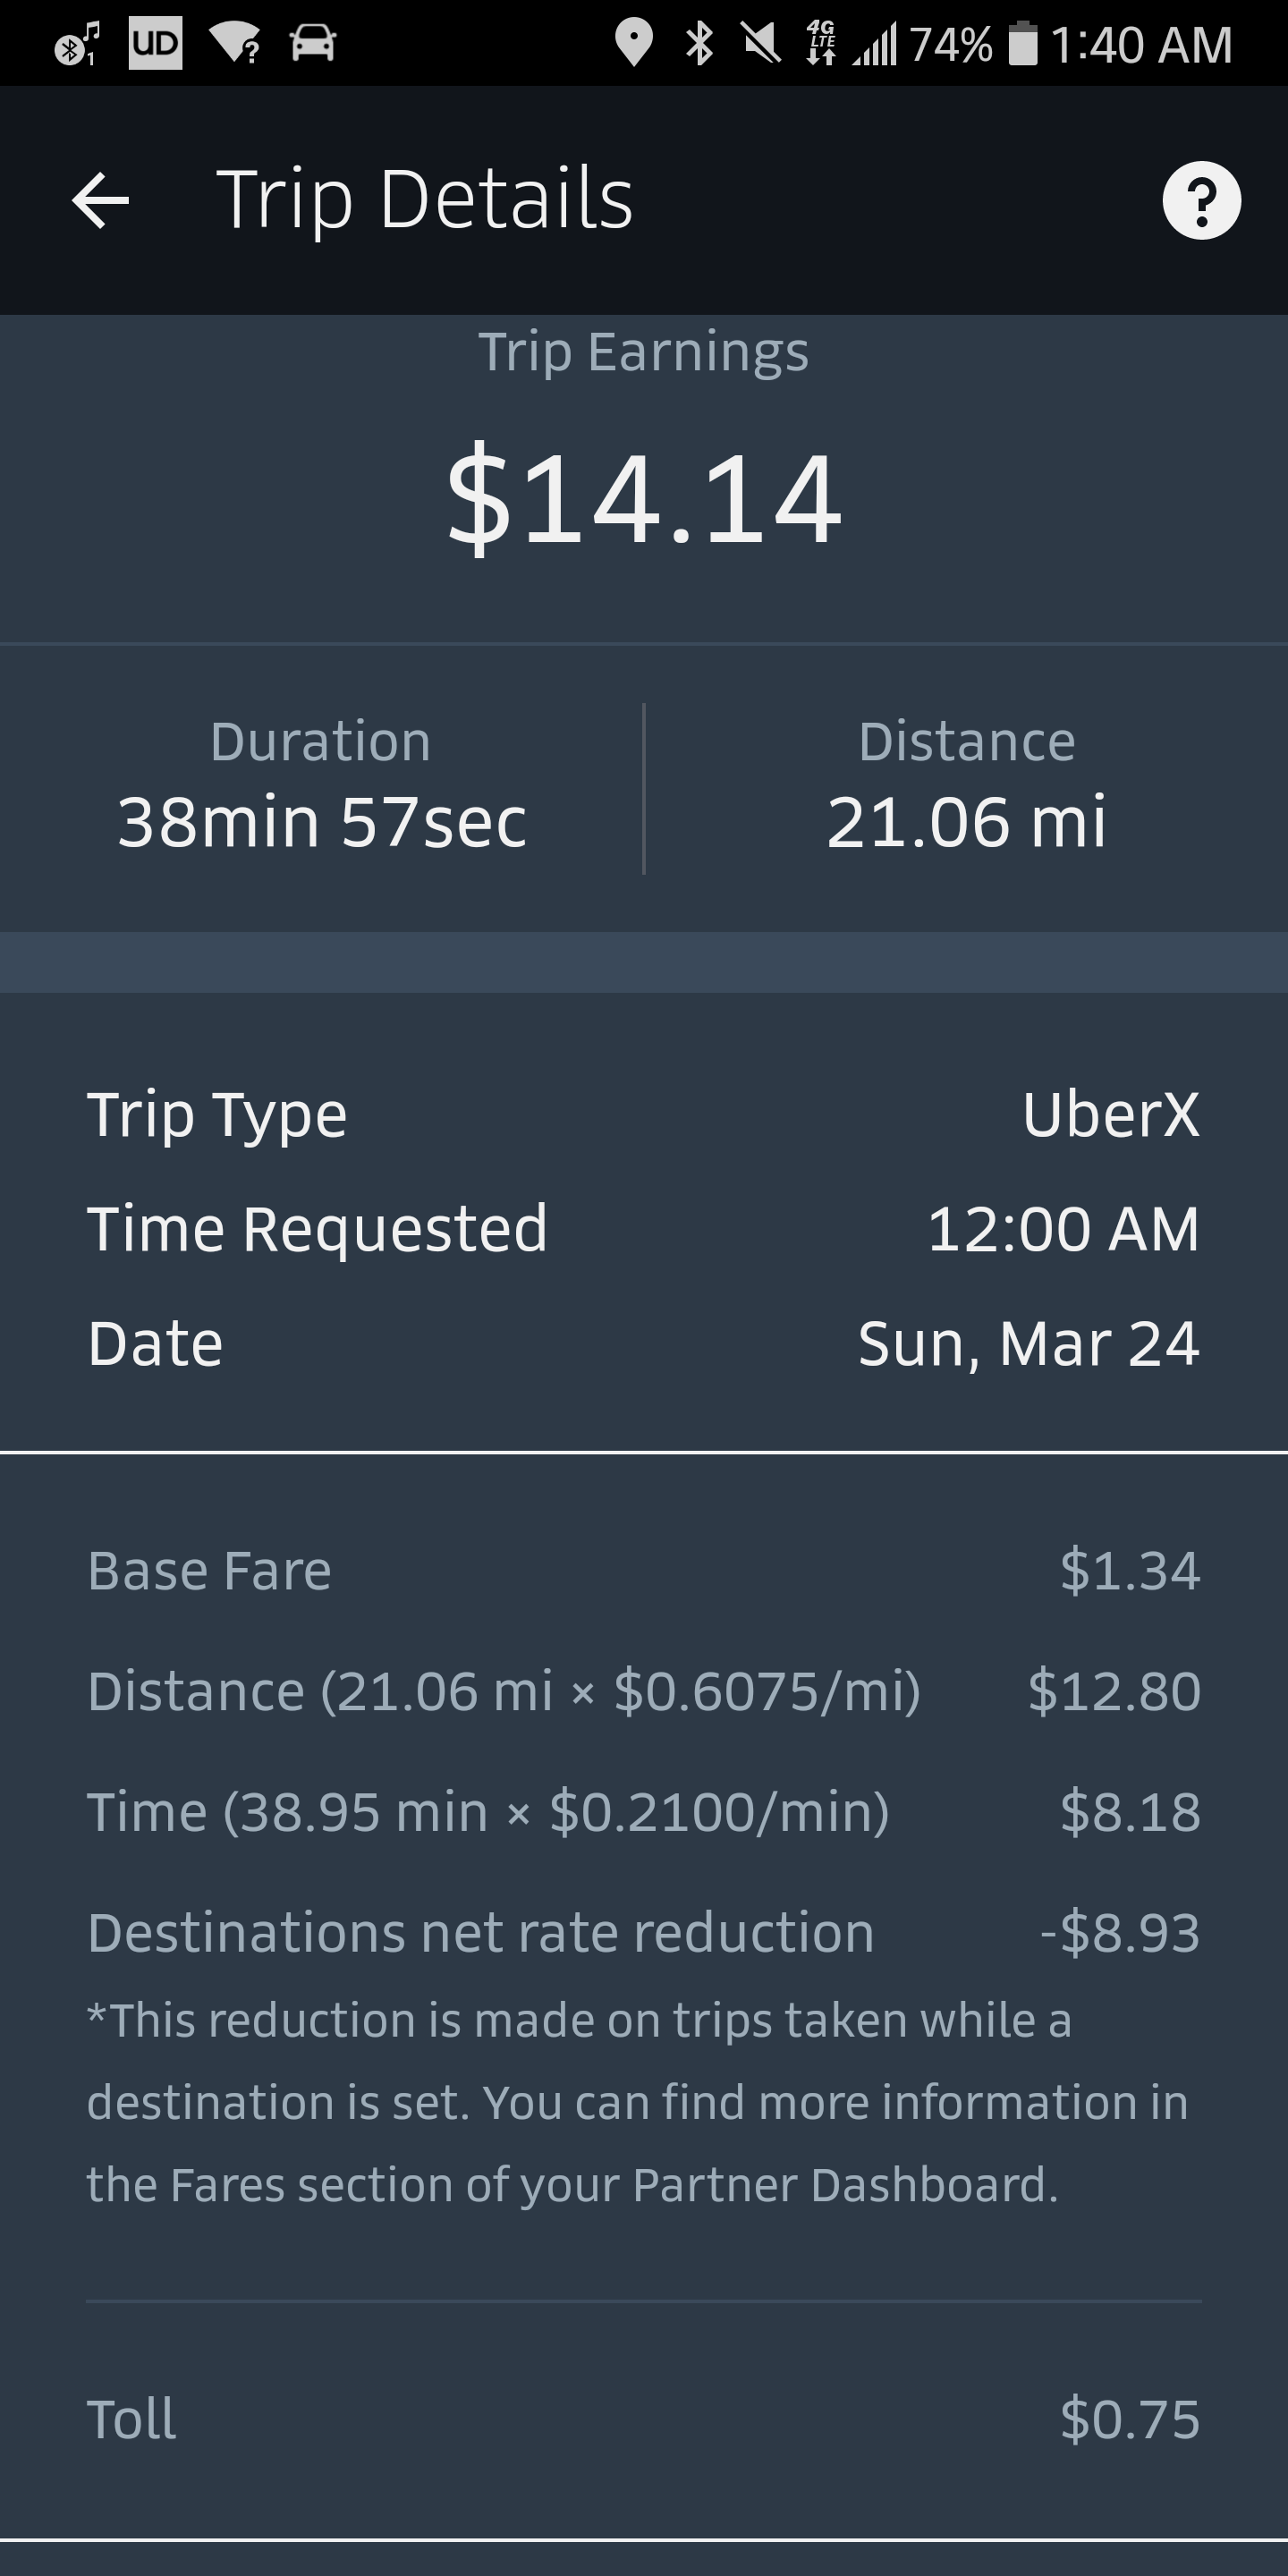This screenshot has width=1288, height=2576.
Task: Tap the Time Requested 12:00 AM row
Action: (x=644, y=1228)
